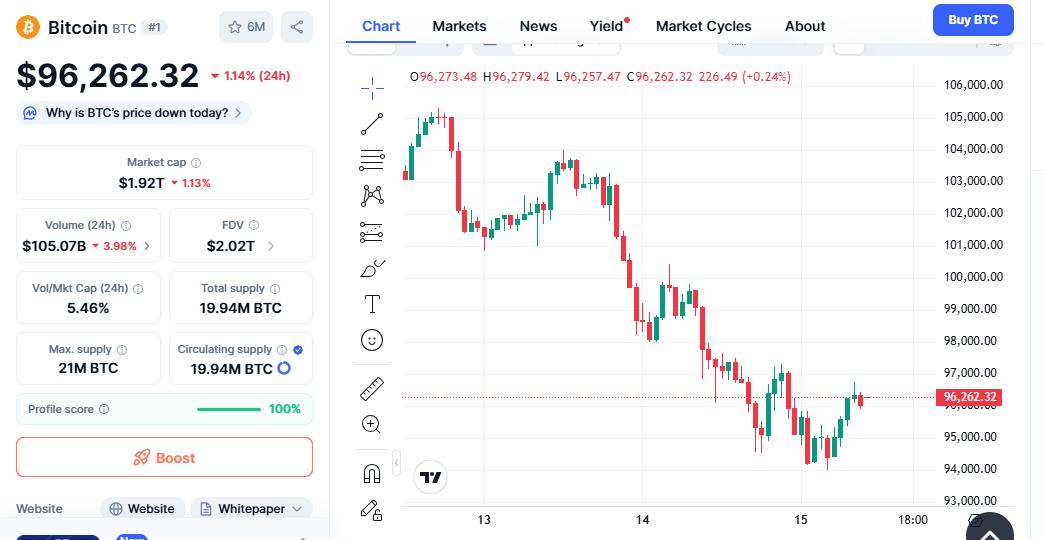
Task: Click the Profile score progress bar
Action: [229, 409]
